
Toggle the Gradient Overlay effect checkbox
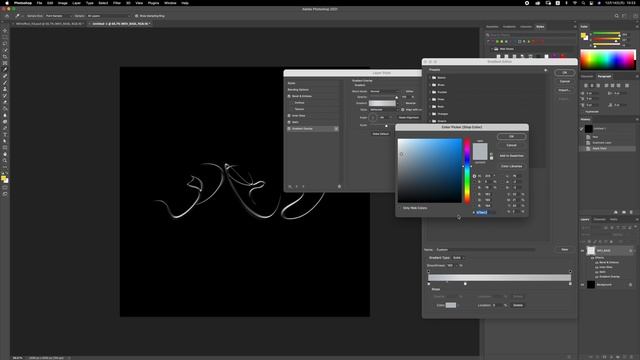tap(289, 129)
